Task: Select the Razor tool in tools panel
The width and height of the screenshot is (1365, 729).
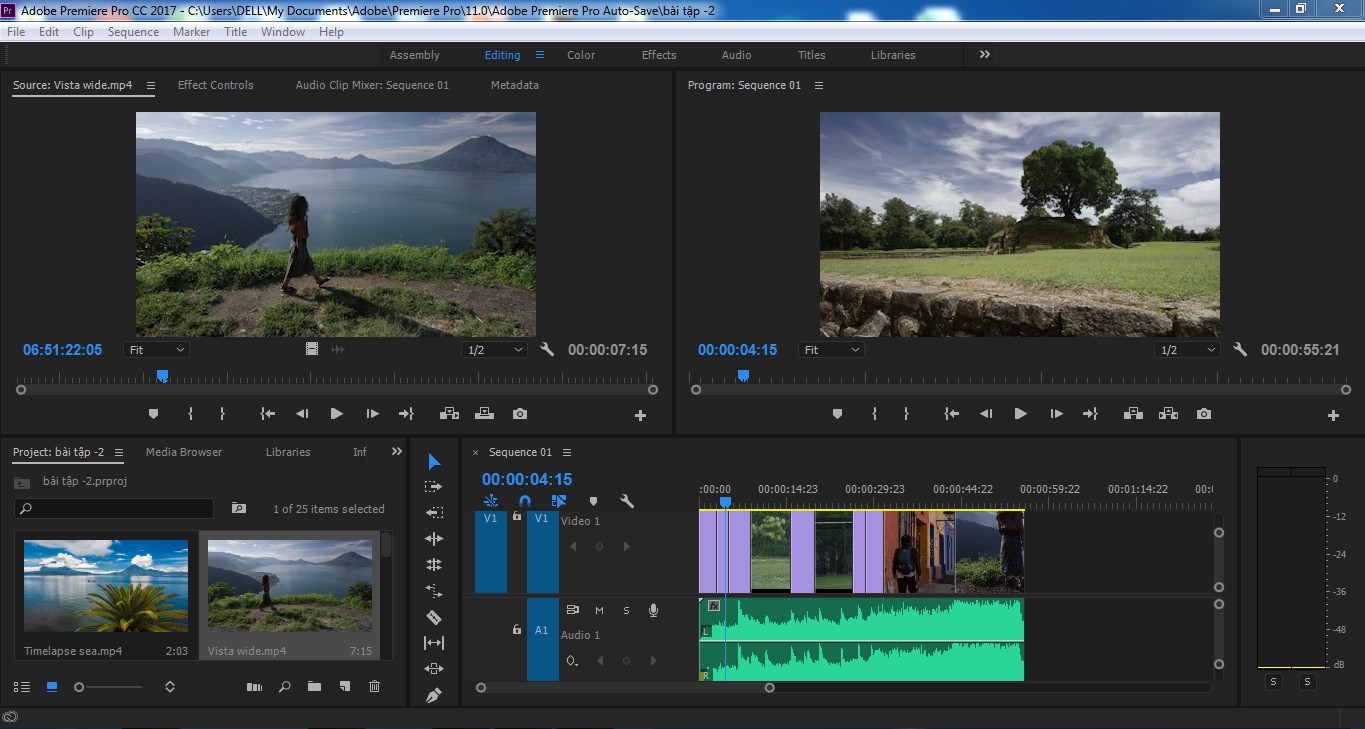Action: 434,617
